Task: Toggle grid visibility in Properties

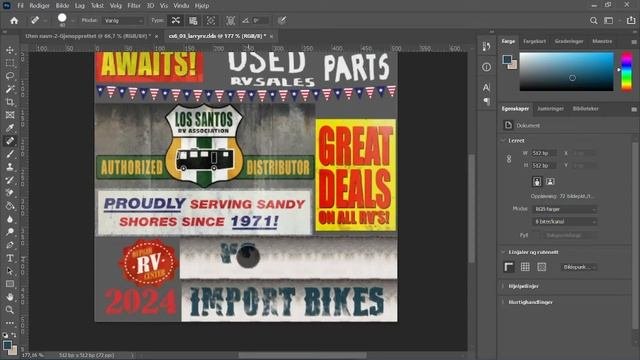Action: point(525,267)
